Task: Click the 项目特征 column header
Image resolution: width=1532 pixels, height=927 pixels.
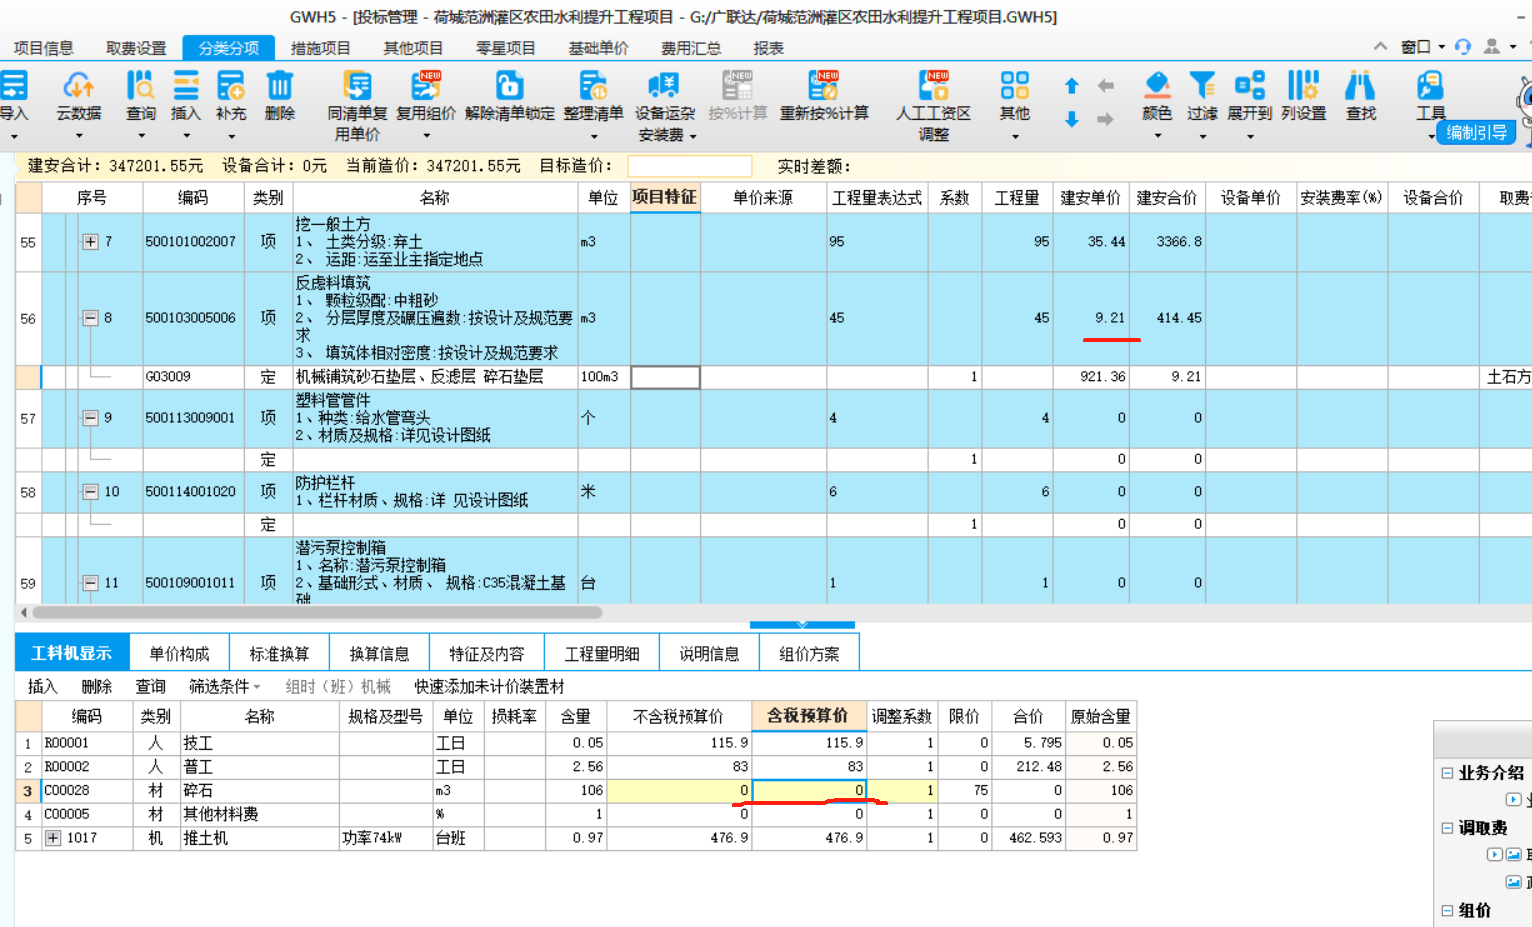Action: (665, 197)
